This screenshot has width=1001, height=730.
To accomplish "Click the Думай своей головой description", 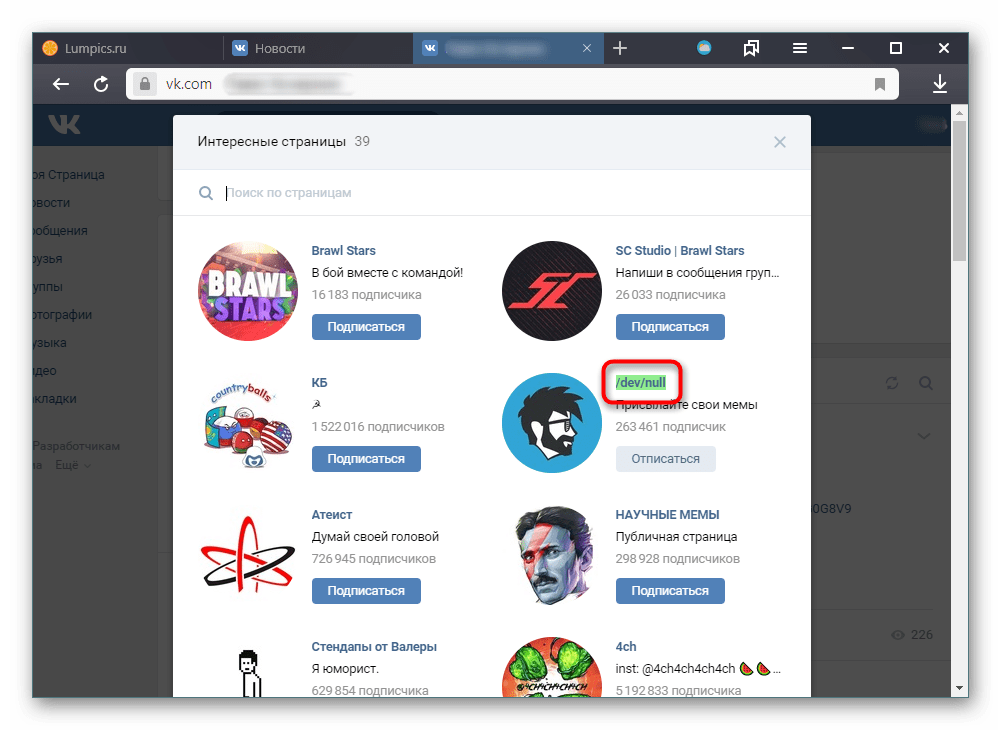I will click(x=375, y=536).
